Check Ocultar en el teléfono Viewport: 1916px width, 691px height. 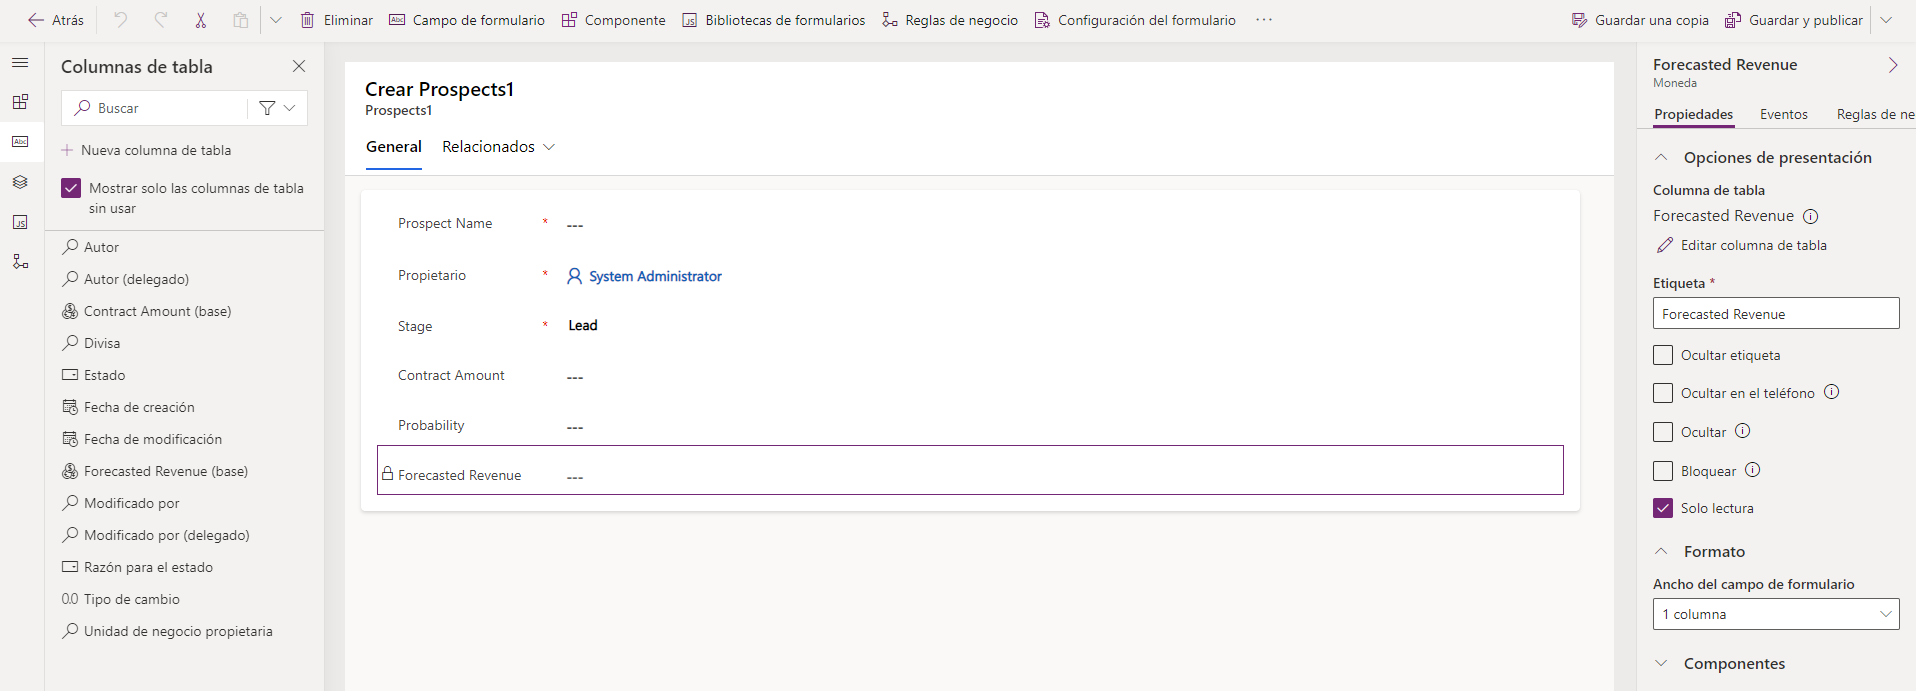pos(1662,393)
